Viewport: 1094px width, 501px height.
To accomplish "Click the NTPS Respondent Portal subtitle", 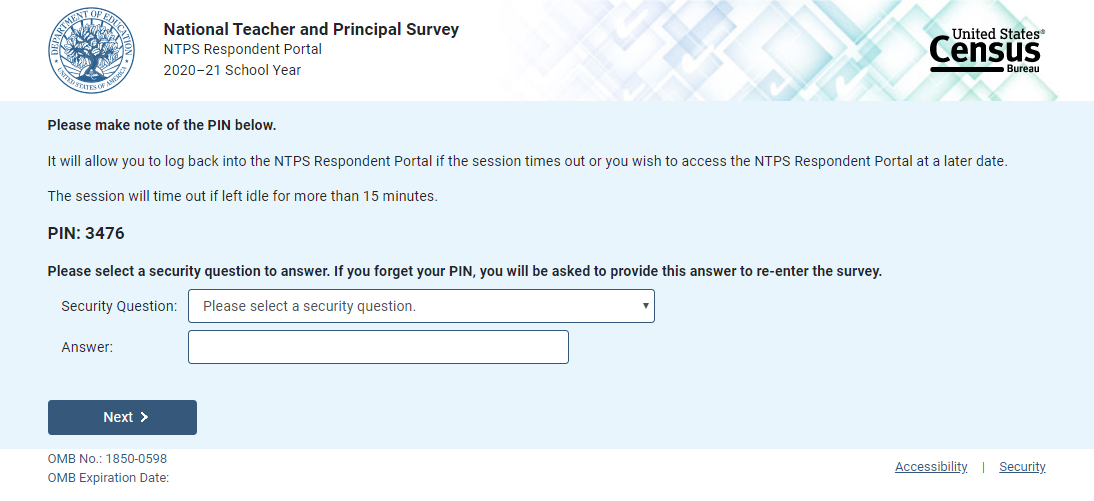I will (x=242, y=49).
